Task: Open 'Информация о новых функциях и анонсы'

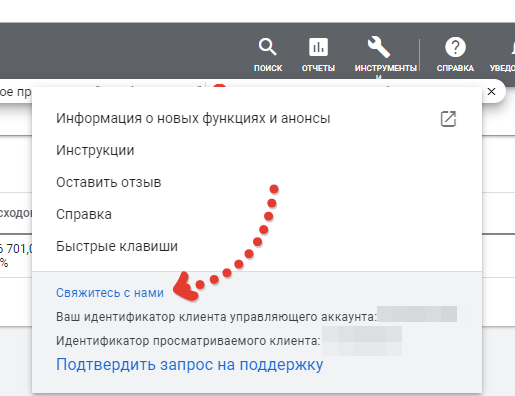Action: [x=193, y=118]
